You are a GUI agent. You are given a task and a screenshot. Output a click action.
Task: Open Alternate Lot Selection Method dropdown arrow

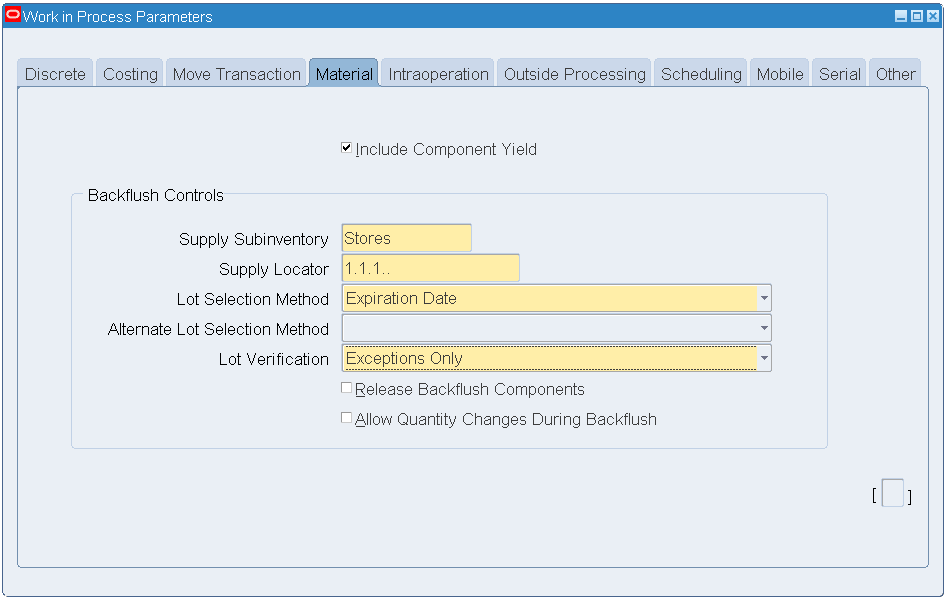pyautogui.click(x=764, y=328)
